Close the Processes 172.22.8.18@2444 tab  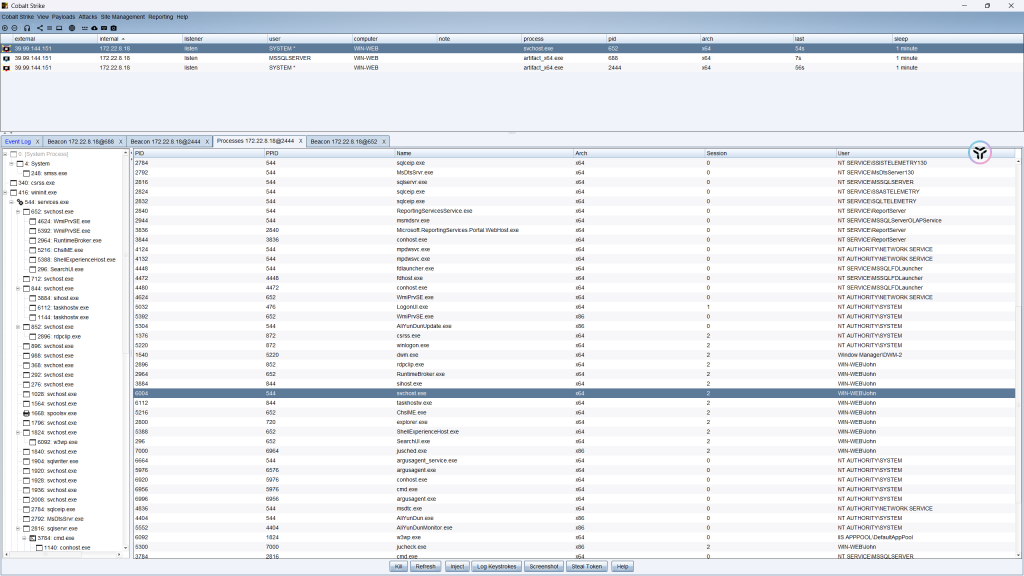point(301,141)
